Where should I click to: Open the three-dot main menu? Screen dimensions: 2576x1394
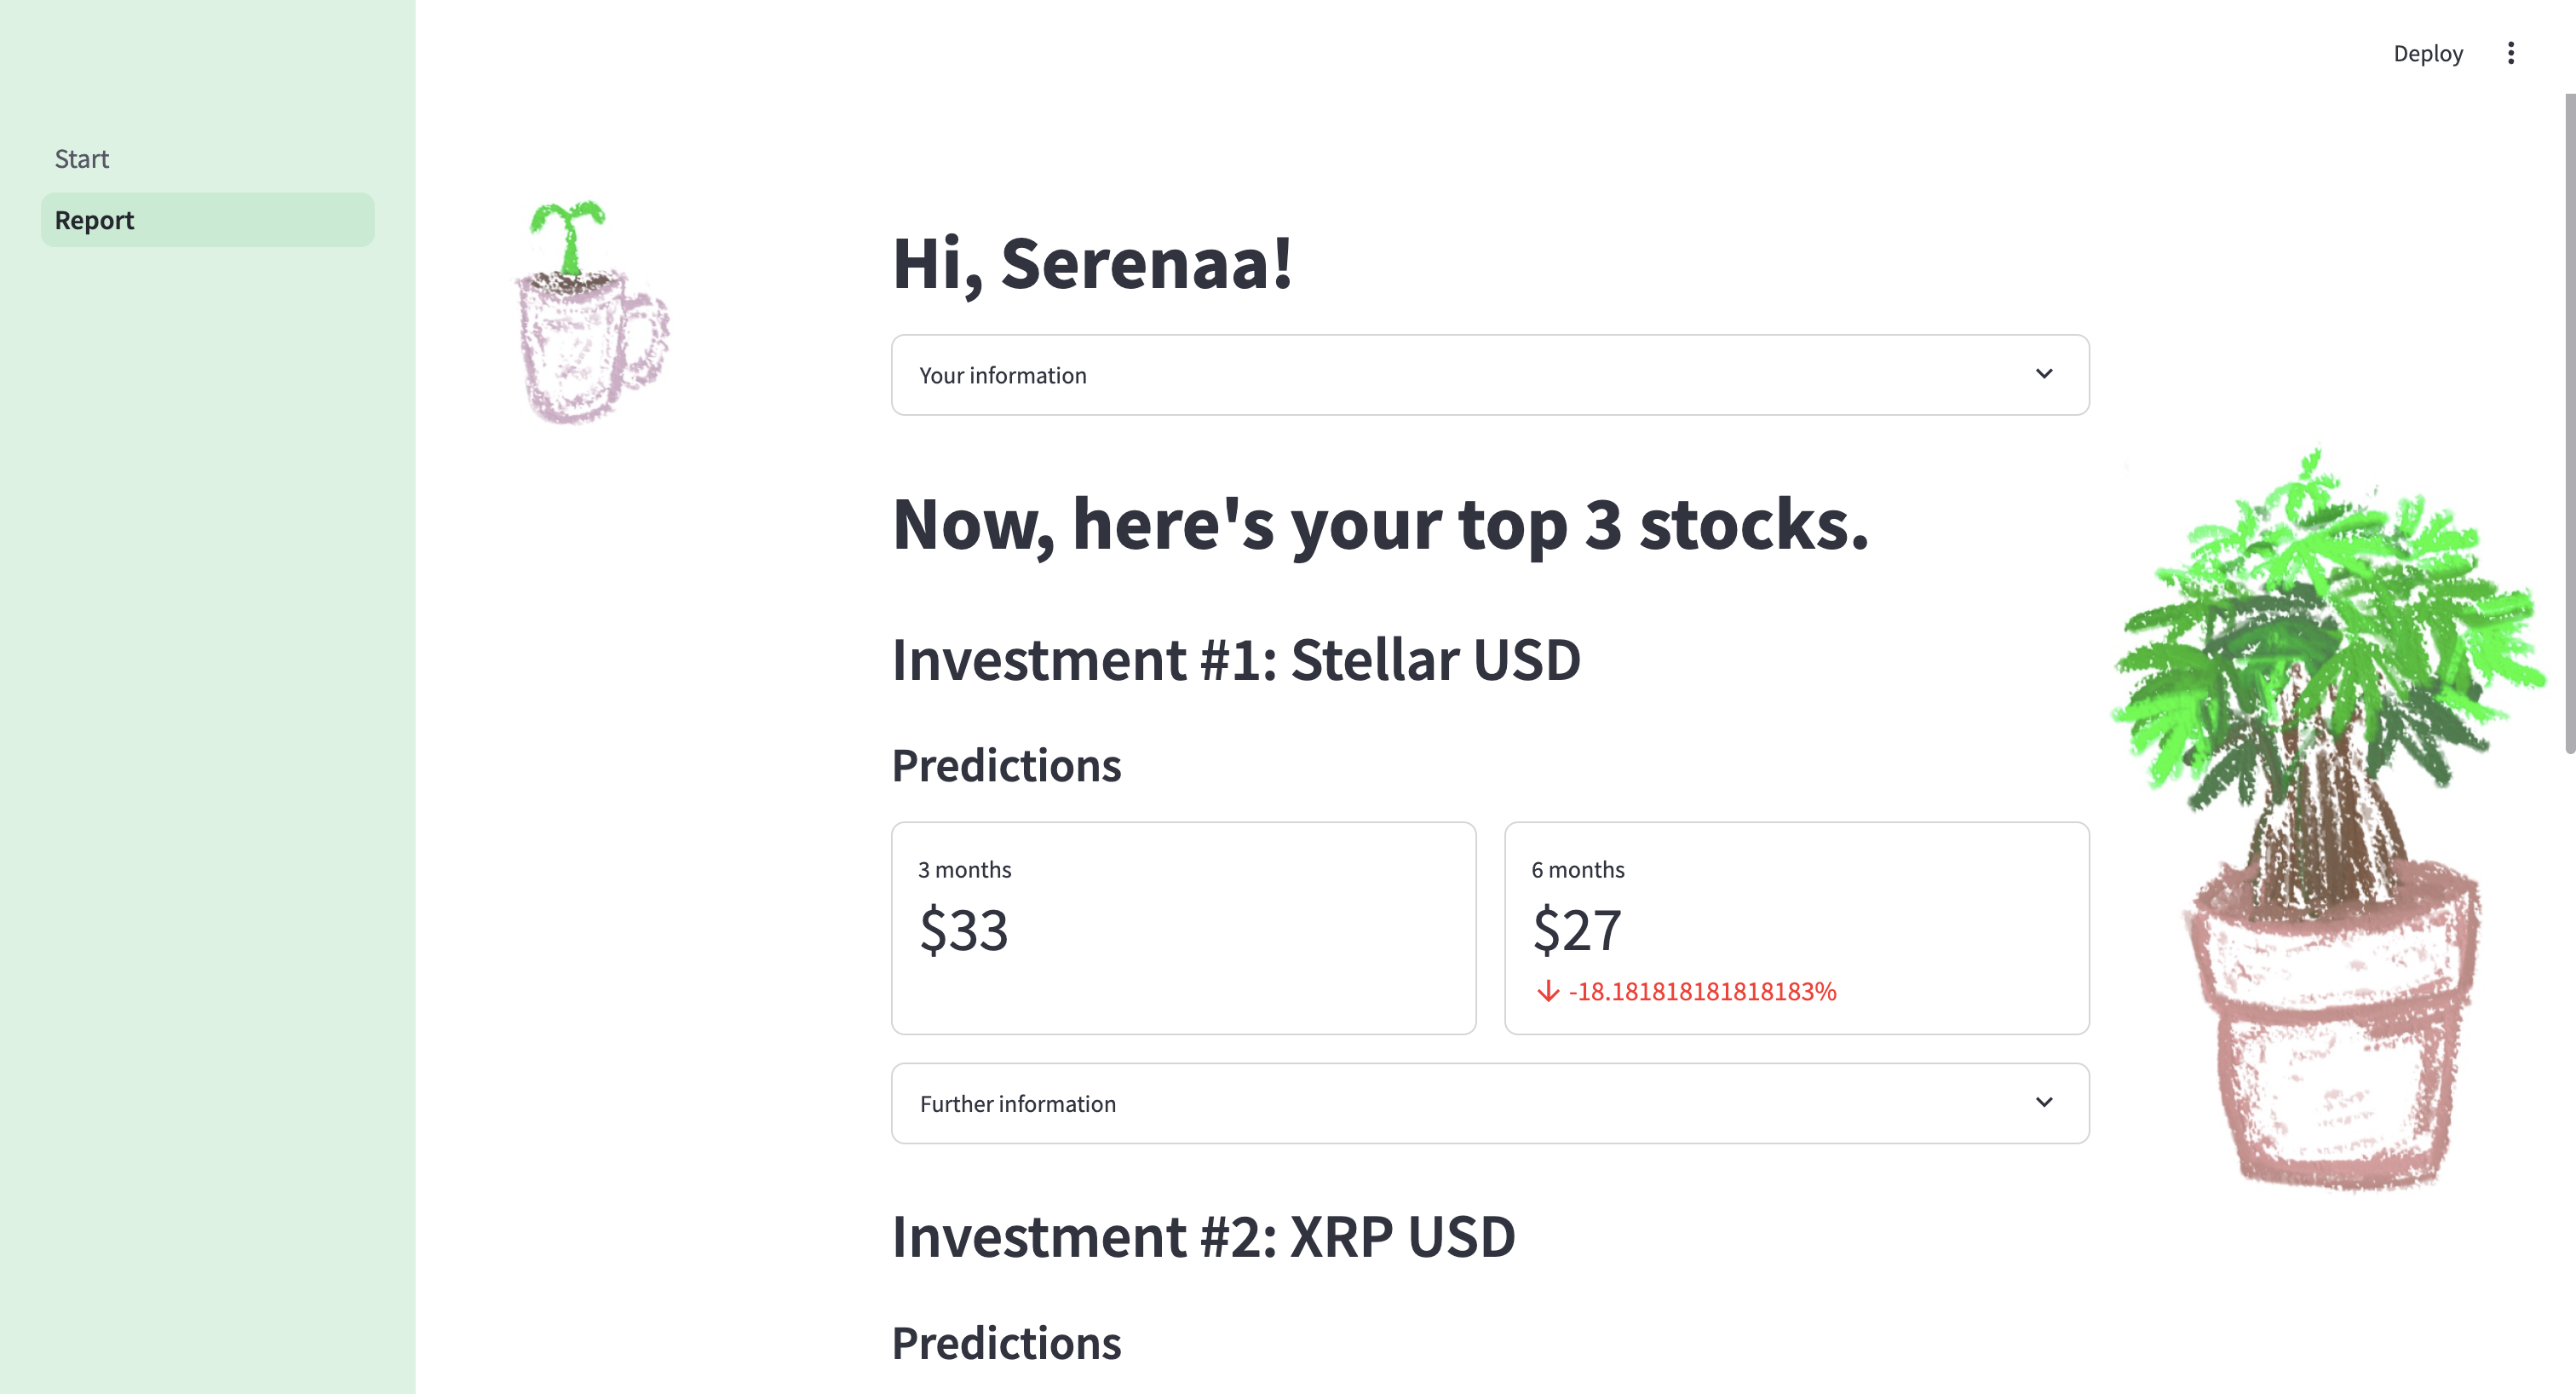click(2510, 53)
